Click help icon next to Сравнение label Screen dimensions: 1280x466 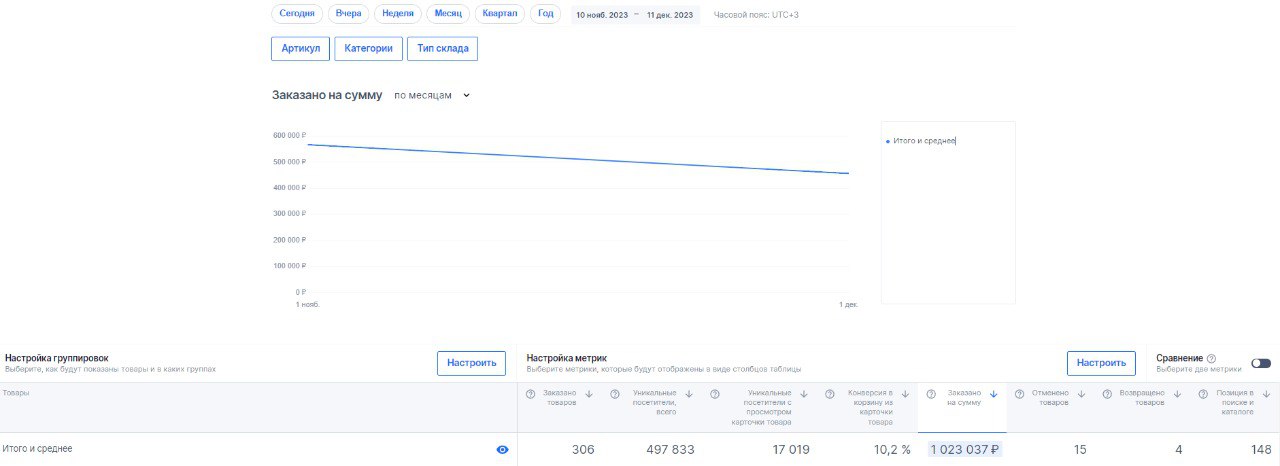tap(1211, 358)
